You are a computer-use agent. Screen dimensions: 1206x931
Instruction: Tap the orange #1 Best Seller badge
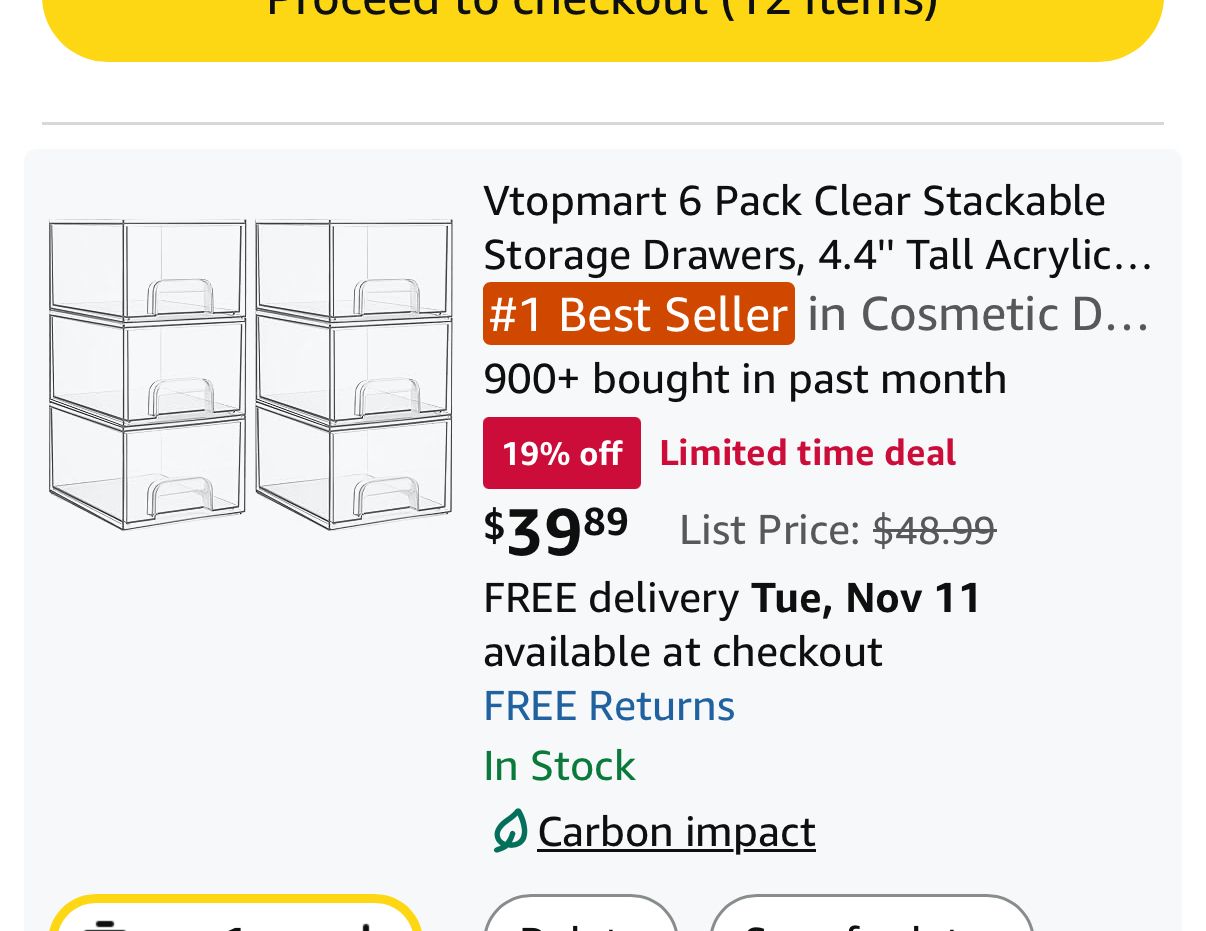[638, 314]
